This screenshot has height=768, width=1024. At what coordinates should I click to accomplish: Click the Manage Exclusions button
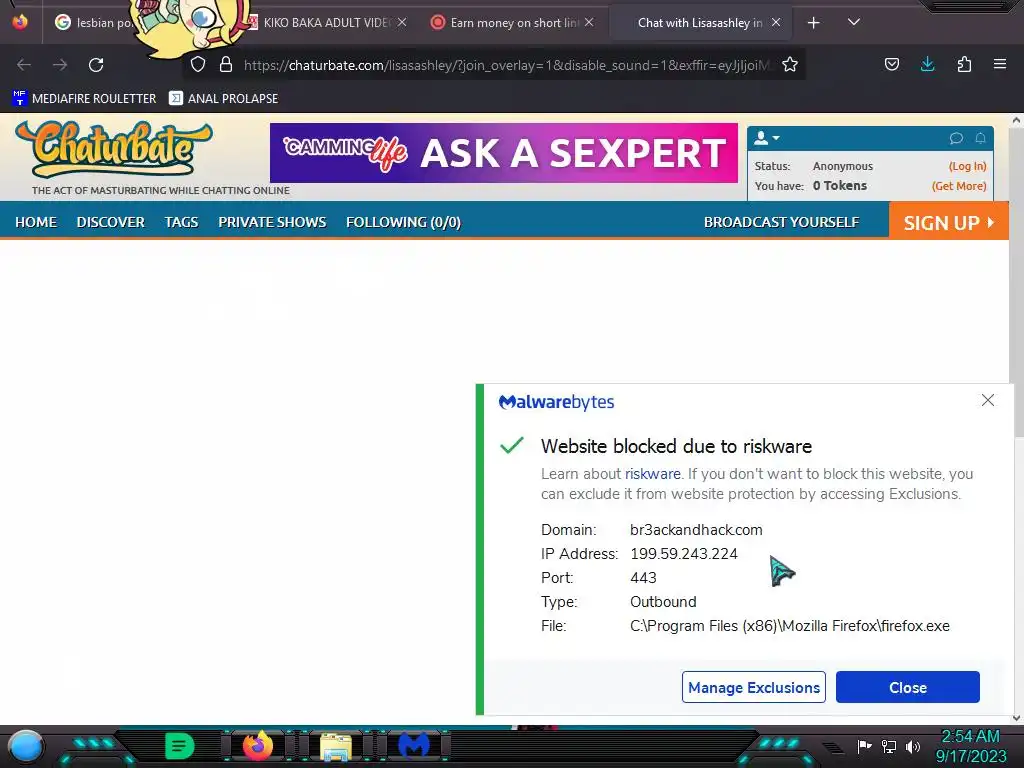point(754,687)
